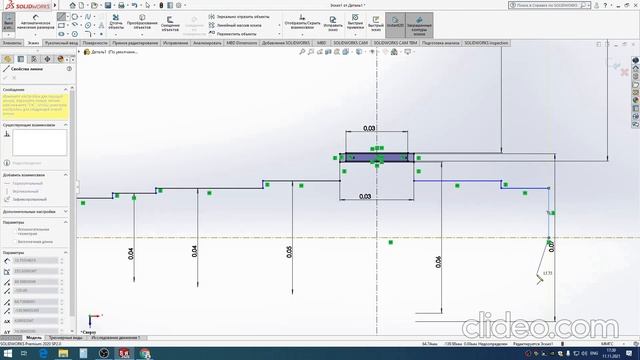The height and width of the screenshot is (360, 640).
Task: Click the Select cursor icon
Action: coord(148,5)
